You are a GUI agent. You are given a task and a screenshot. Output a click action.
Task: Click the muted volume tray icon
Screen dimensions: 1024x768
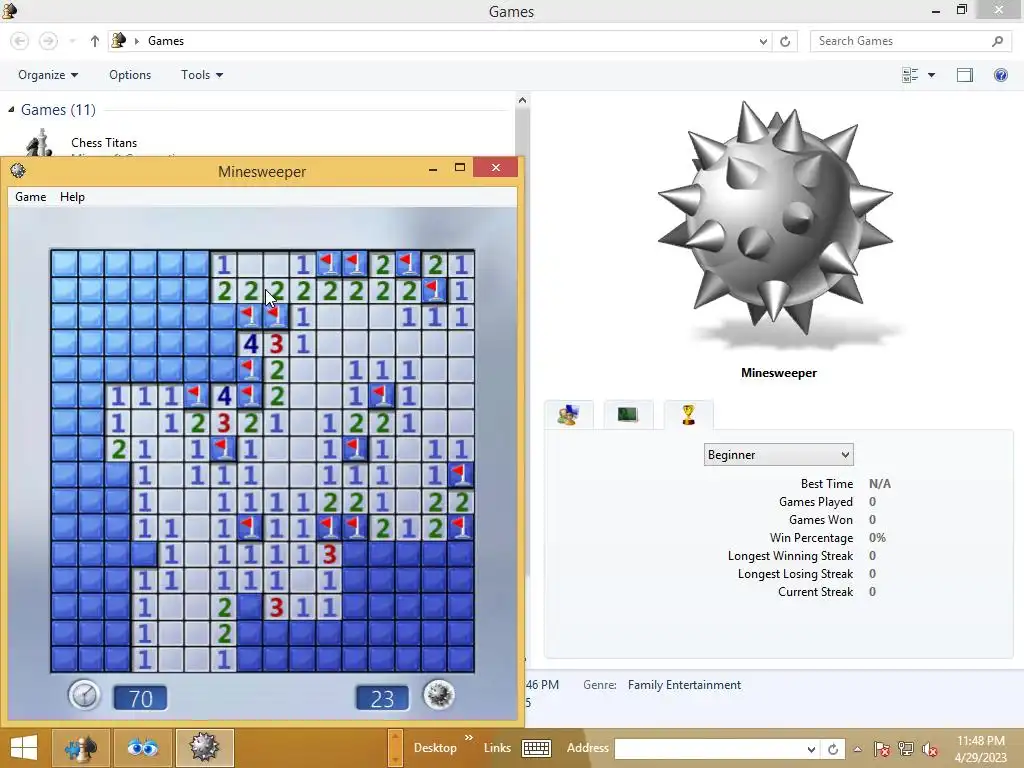(929, 749)
